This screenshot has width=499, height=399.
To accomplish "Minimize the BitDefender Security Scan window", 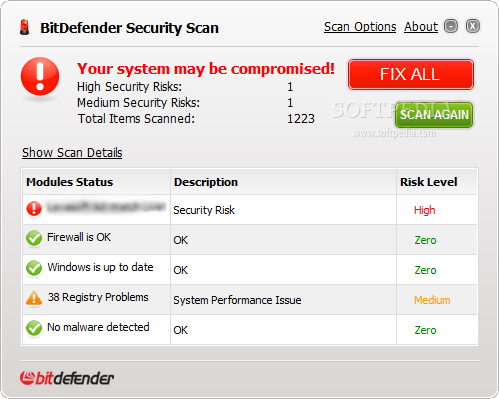I will point(451,26).
